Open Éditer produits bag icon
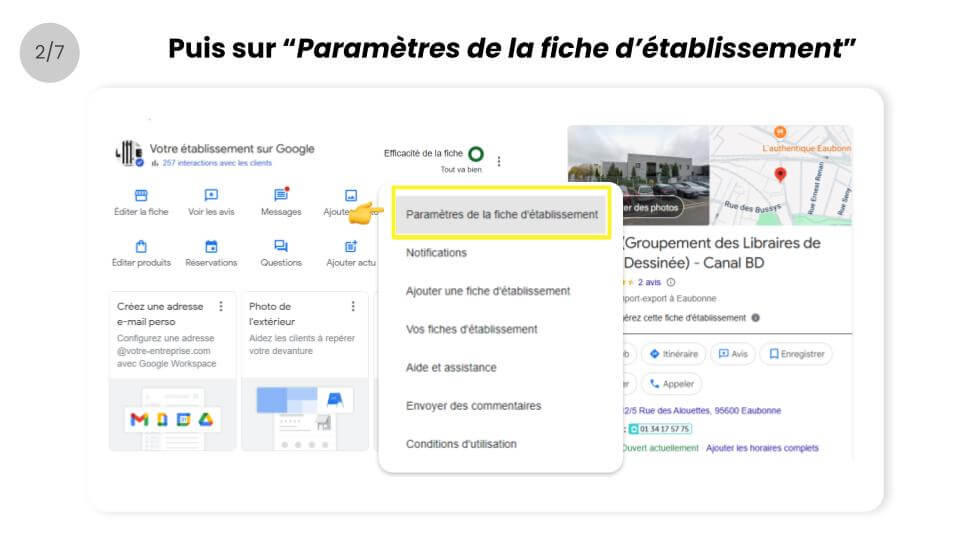Screen dimensions: 960x540 click(141, 247)
